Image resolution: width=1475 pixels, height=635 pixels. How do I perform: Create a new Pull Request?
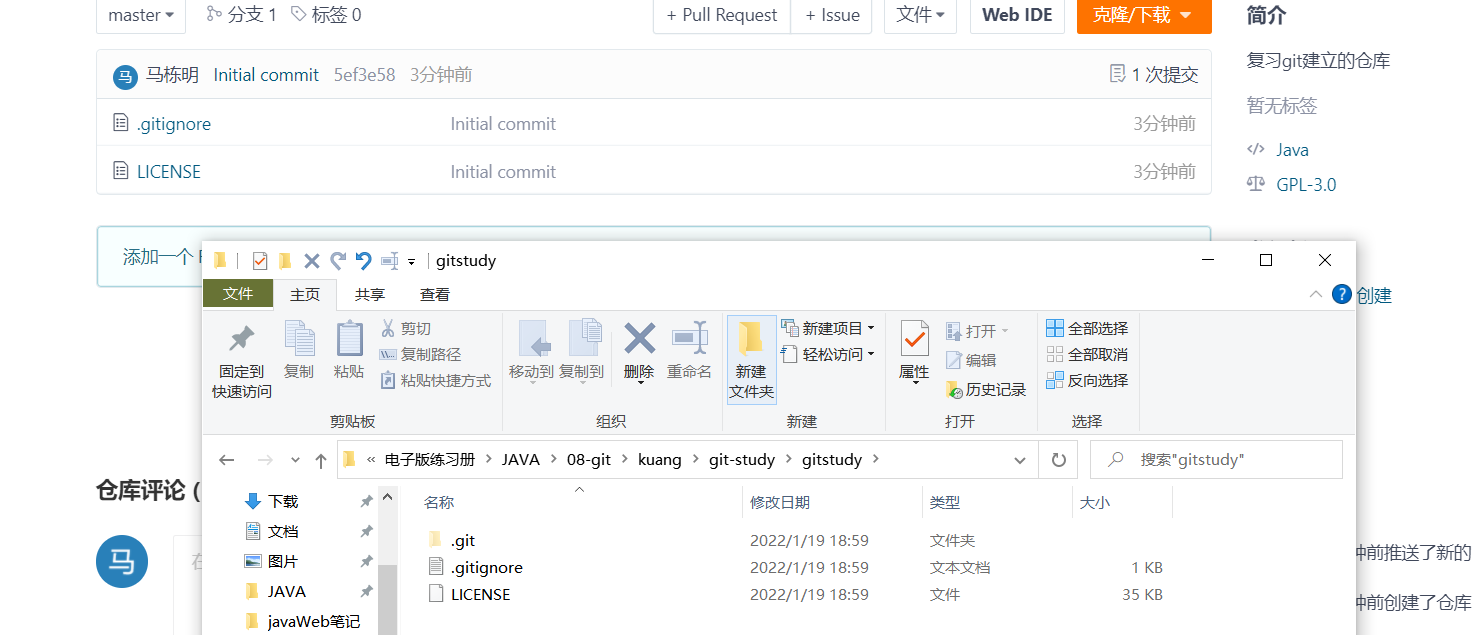point(721,15)
